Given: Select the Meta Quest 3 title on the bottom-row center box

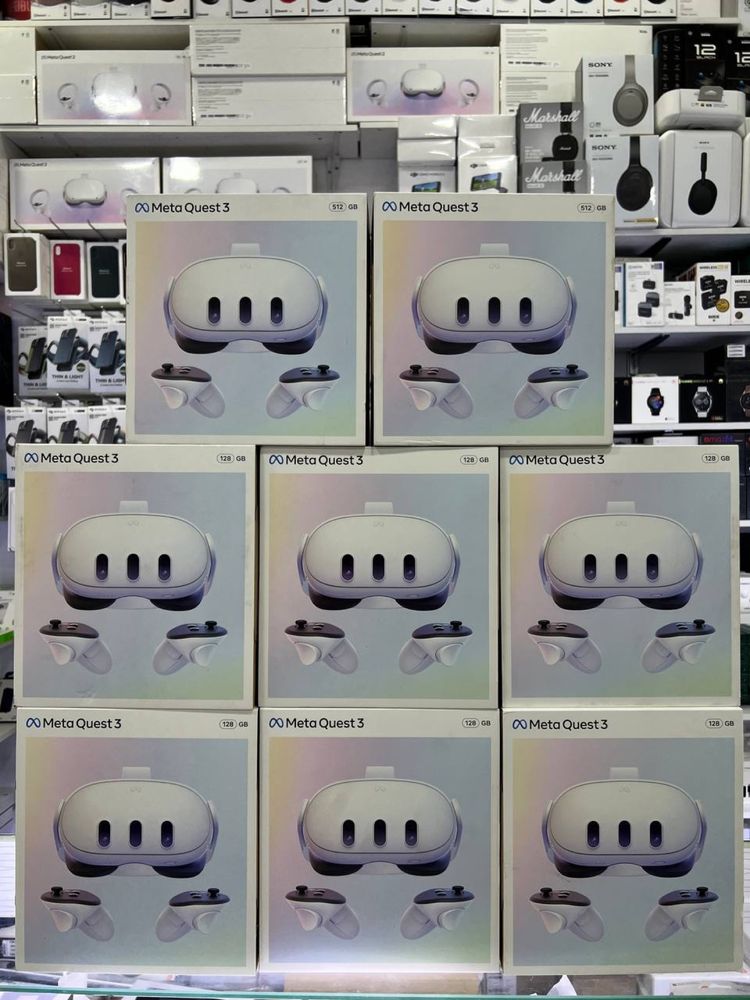Looking at the screenshot, I should [317, 723].
